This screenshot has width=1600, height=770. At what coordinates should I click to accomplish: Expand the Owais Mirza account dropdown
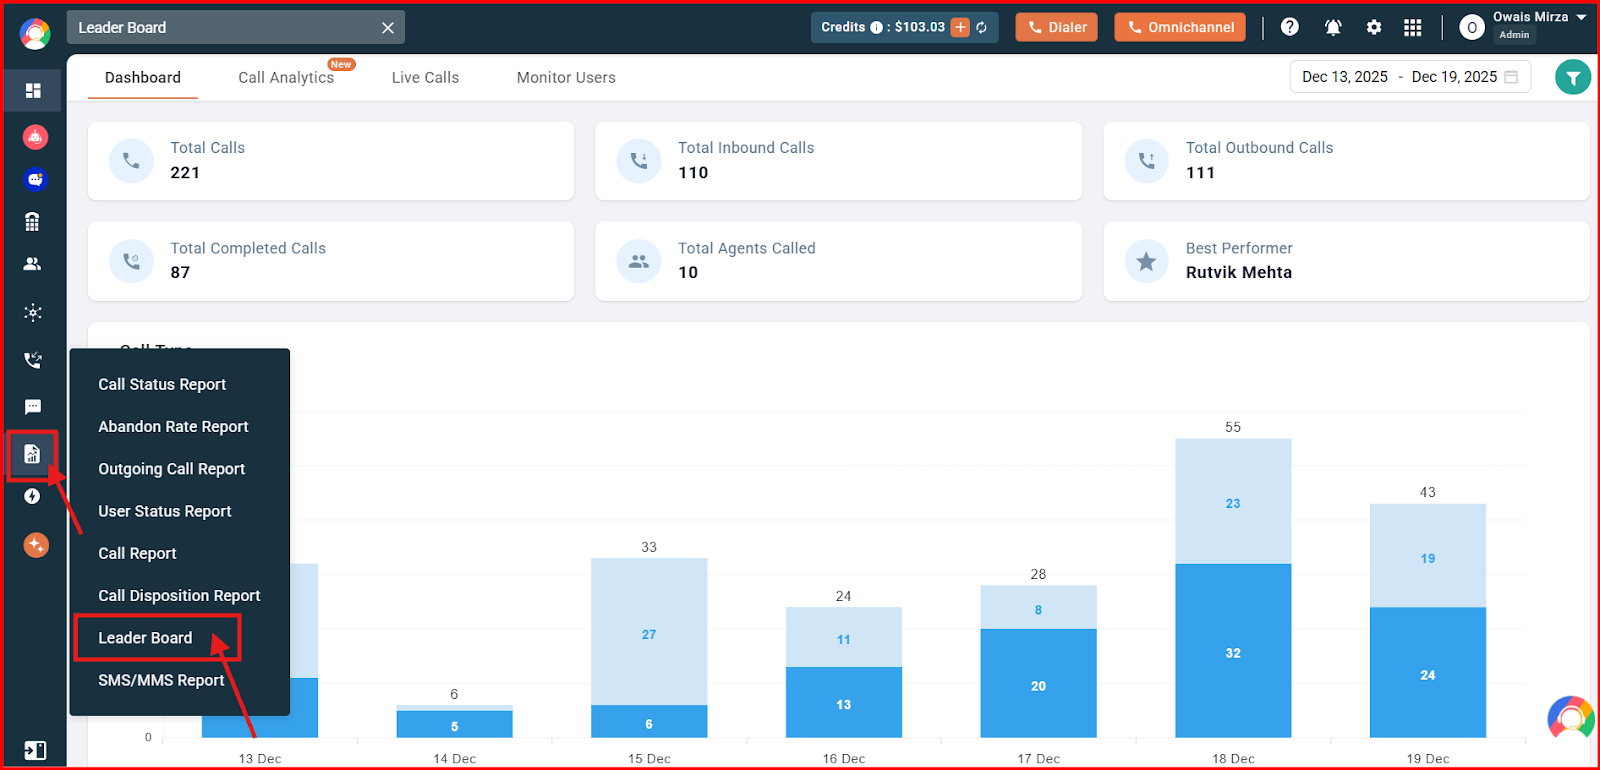pos(1581,17)
